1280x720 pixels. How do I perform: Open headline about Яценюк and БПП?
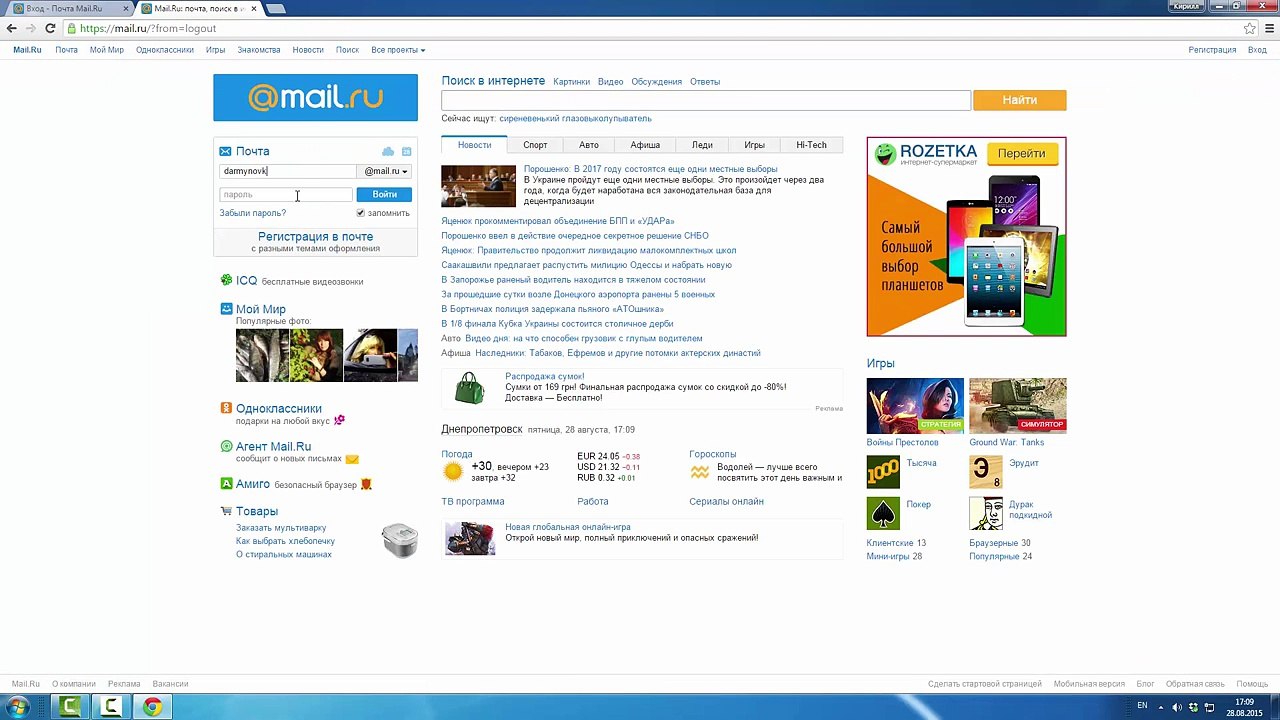click(558, 221)
